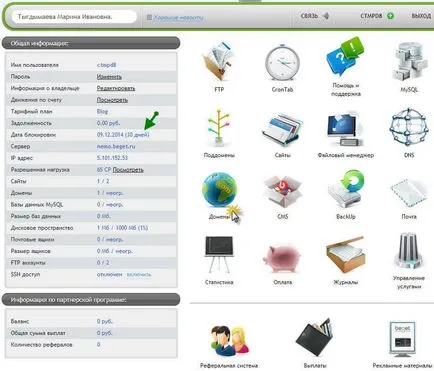Click the Дата блокировки value 09.12.2014
The height and width of the screenshot is (371, 434).
123,135
